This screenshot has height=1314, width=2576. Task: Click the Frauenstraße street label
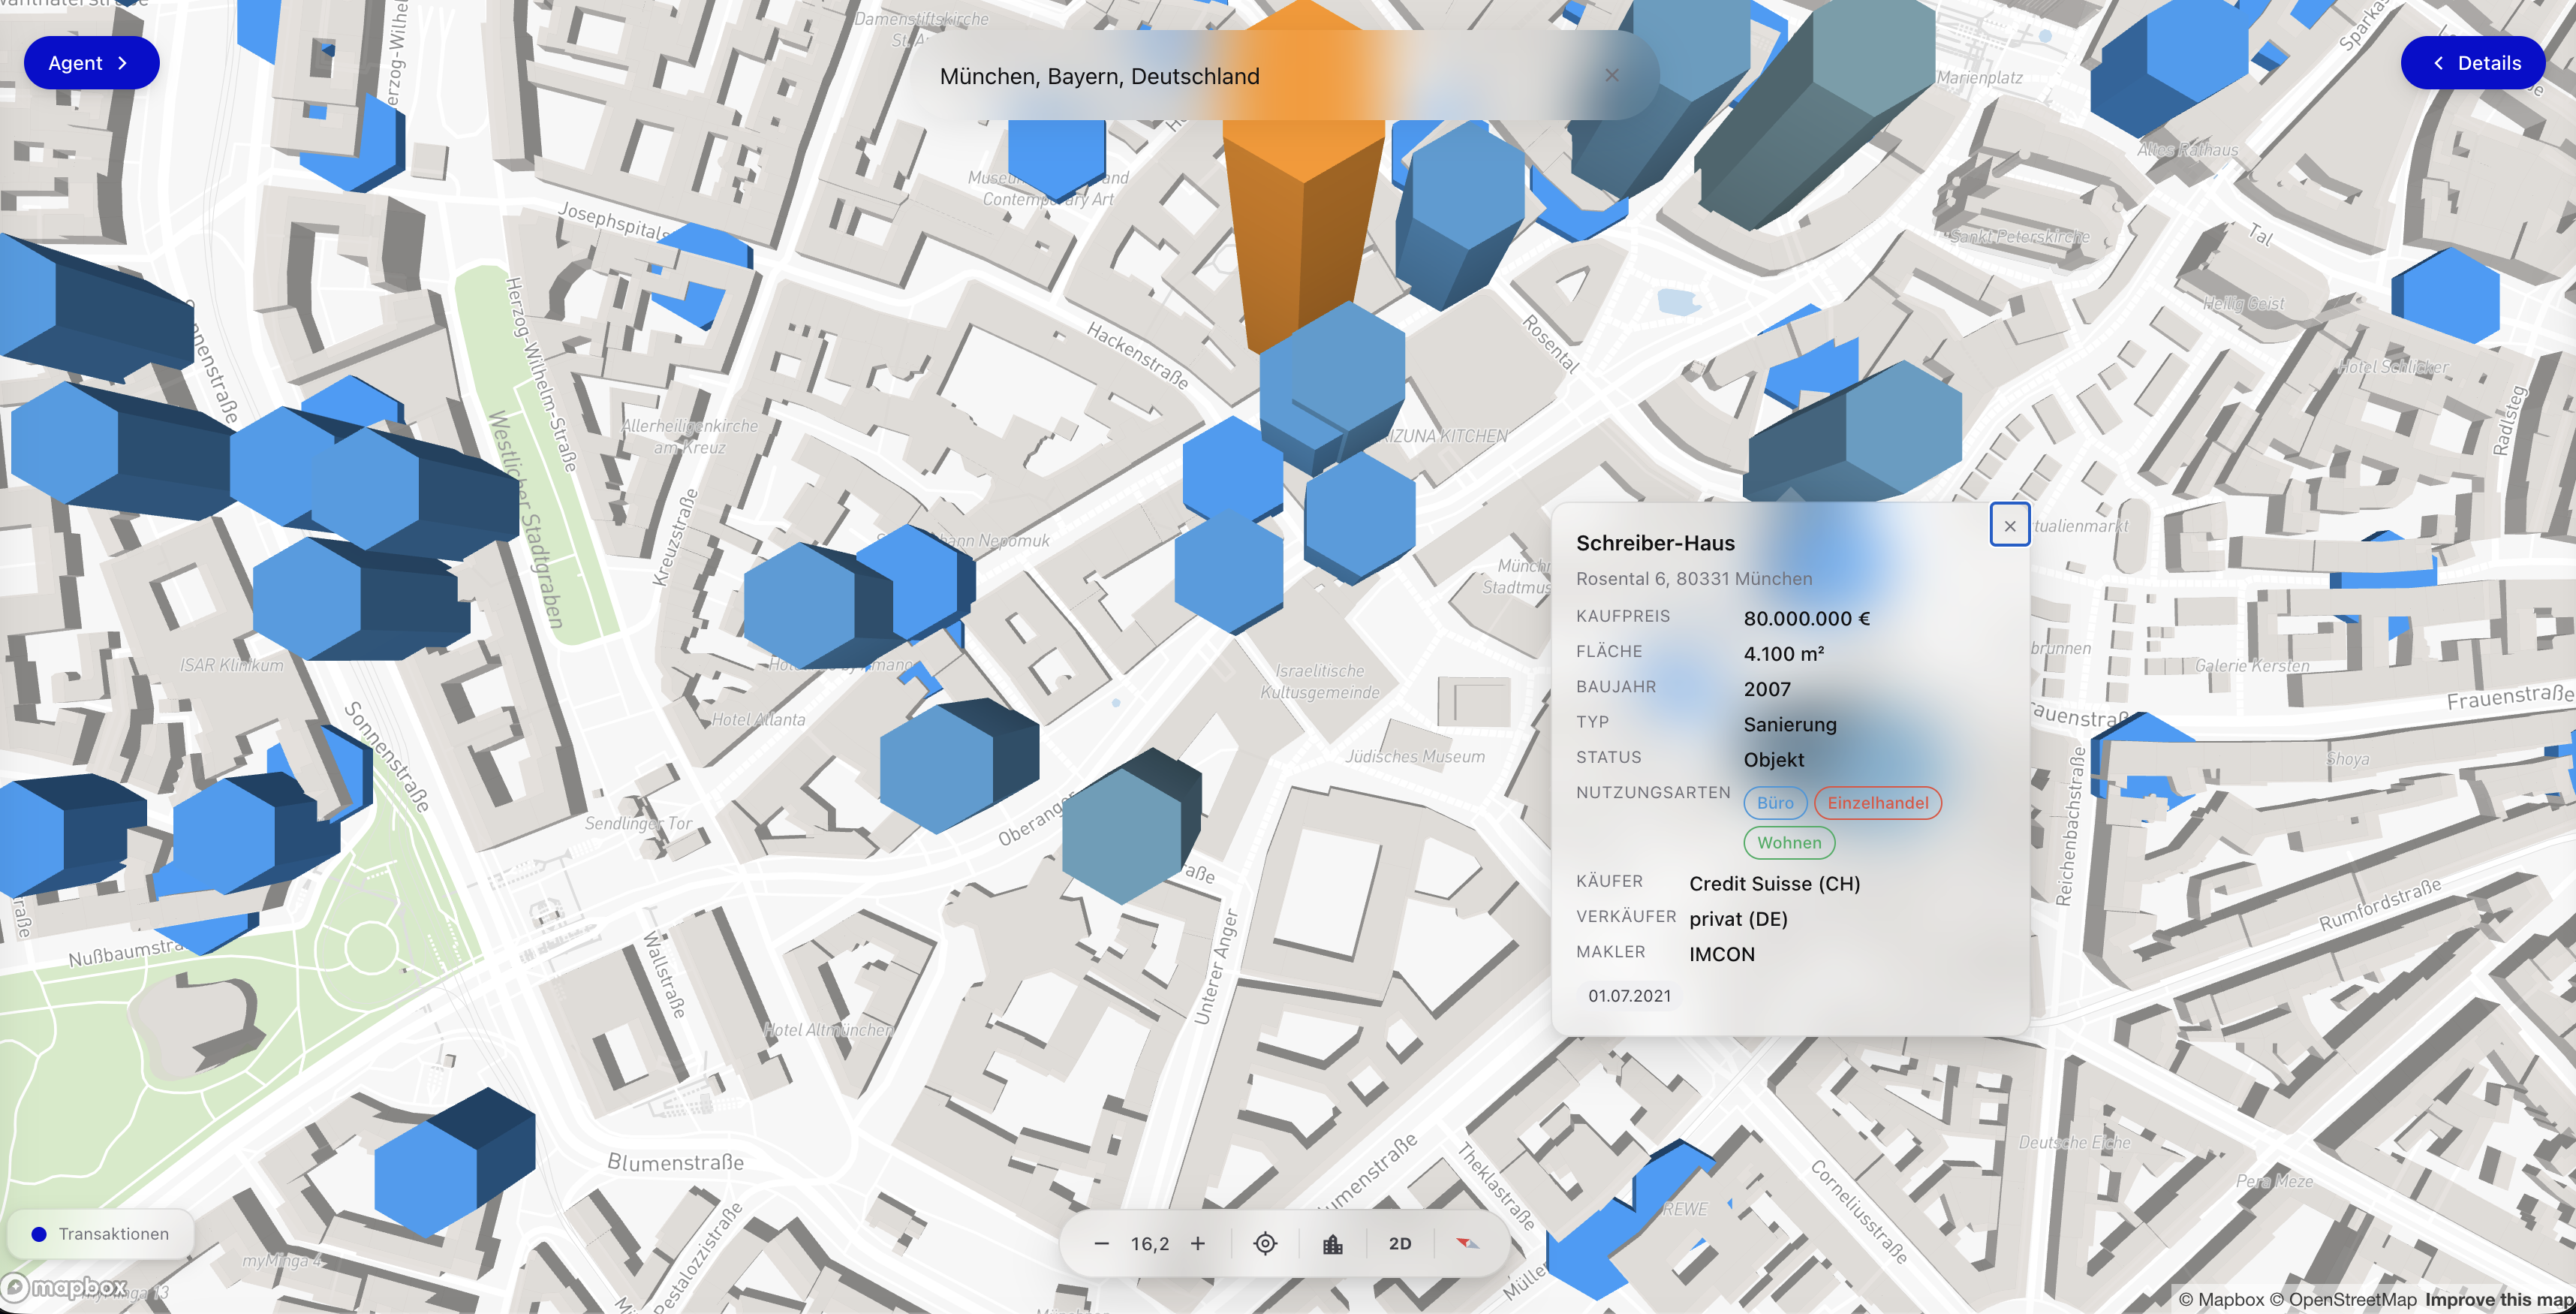tap(2509, 697)
